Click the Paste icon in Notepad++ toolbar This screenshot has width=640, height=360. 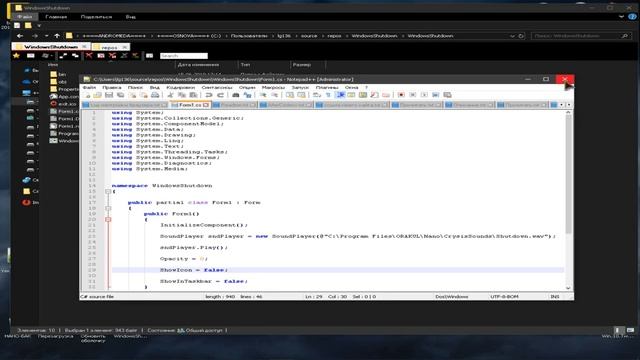[193, 95]
